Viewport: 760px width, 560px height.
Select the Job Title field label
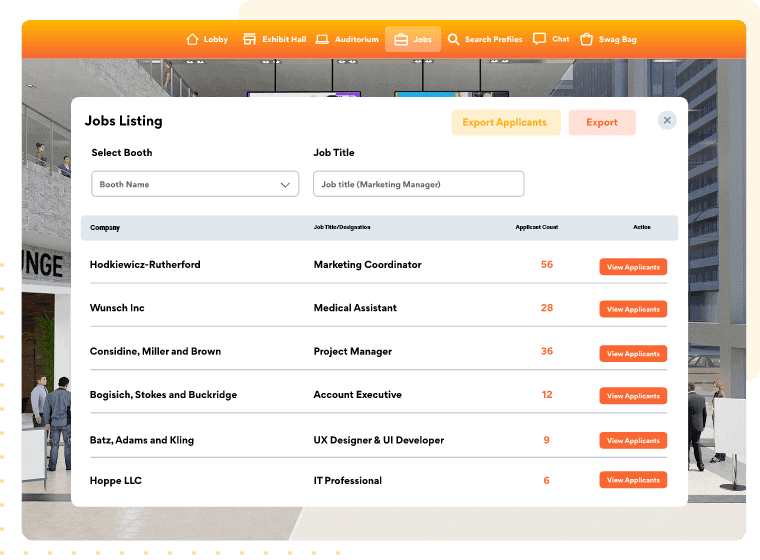(x=334, y=153)
